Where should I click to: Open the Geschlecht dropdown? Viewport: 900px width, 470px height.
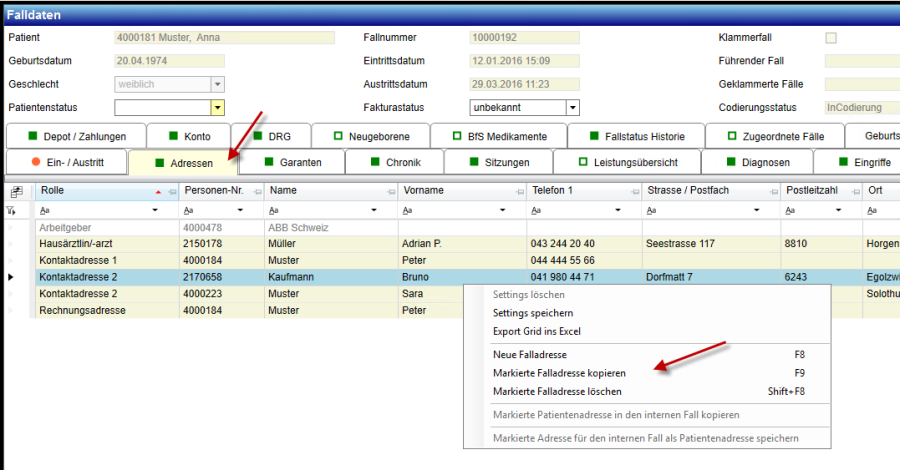coord(217,84)
